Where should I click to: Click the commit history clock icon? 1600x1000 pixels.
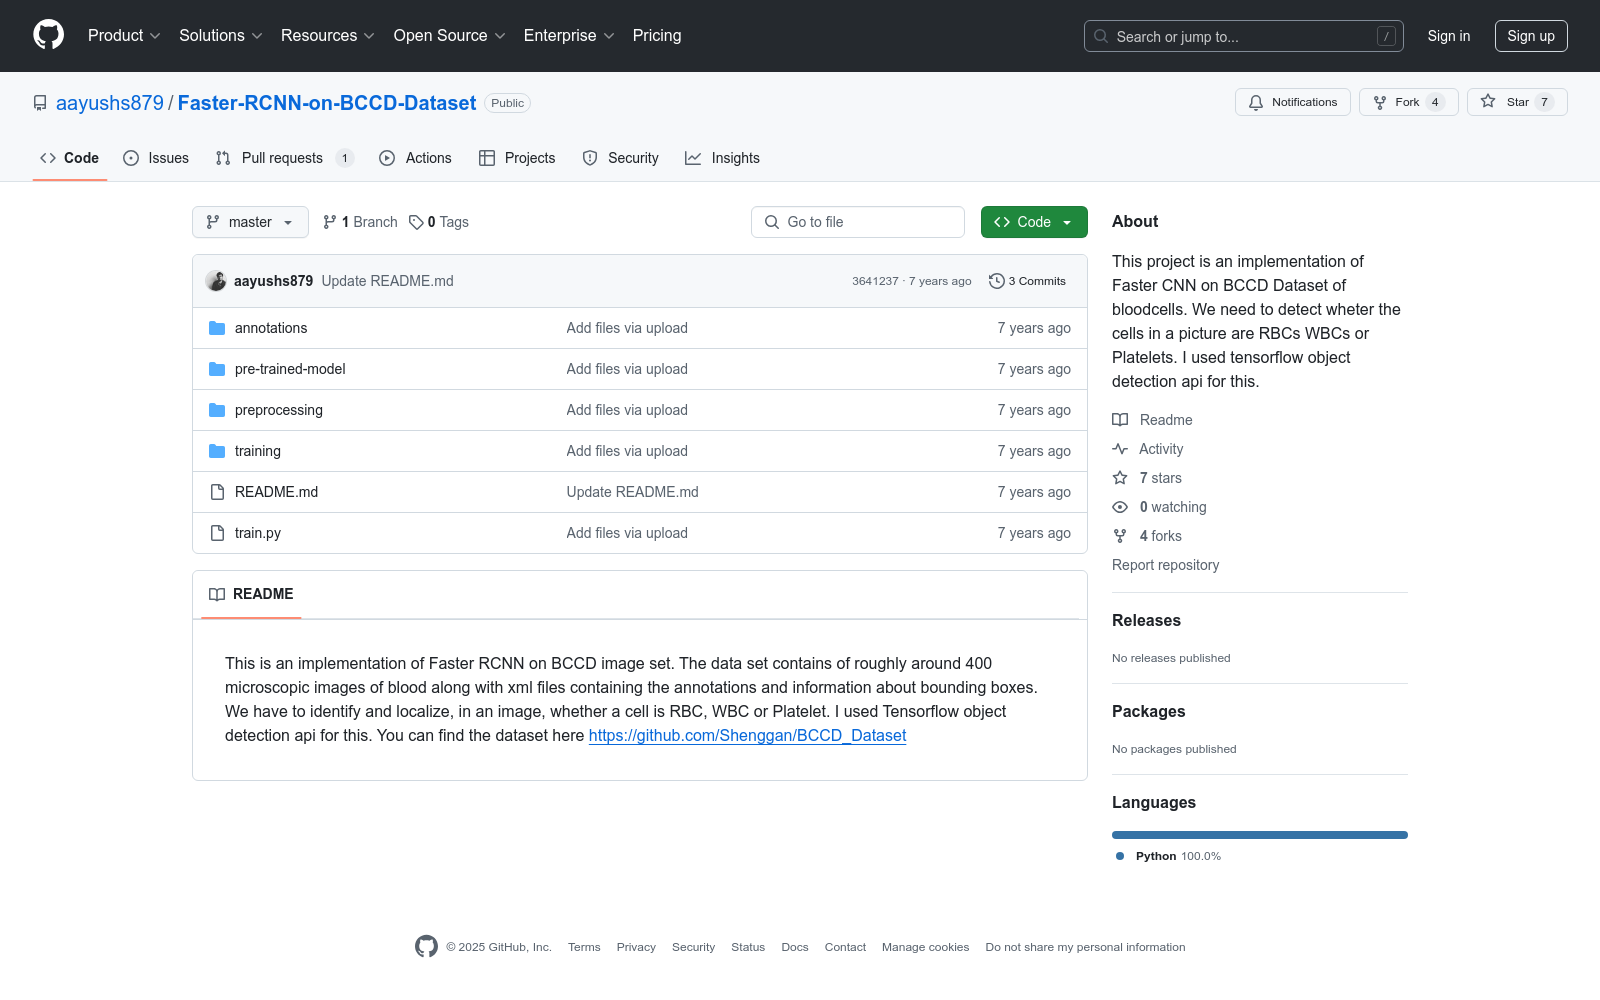(996, 281)
